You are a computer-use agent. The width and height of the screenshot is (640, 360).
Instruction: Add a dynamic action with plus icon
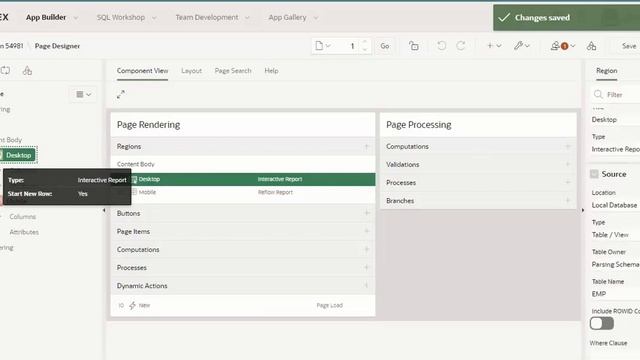tap(366, 285)
